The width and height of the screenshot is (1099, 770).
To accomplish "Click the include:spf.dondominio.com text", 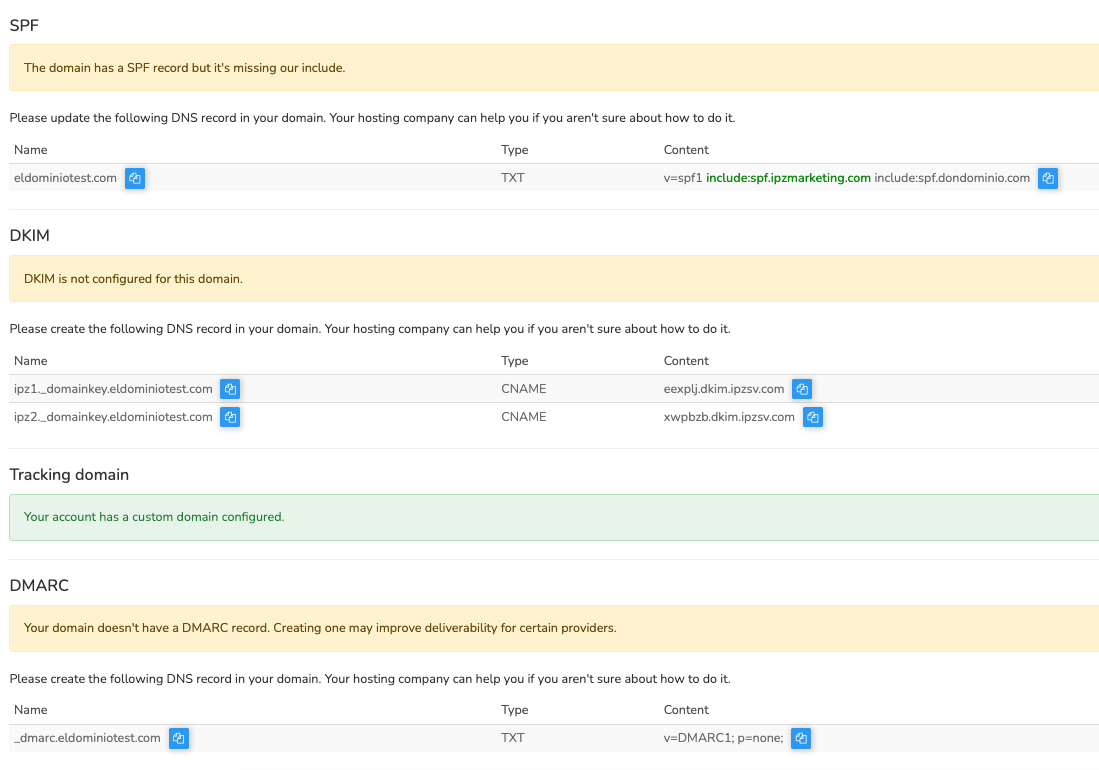I will pyautogui.click(x=952, y=178).
